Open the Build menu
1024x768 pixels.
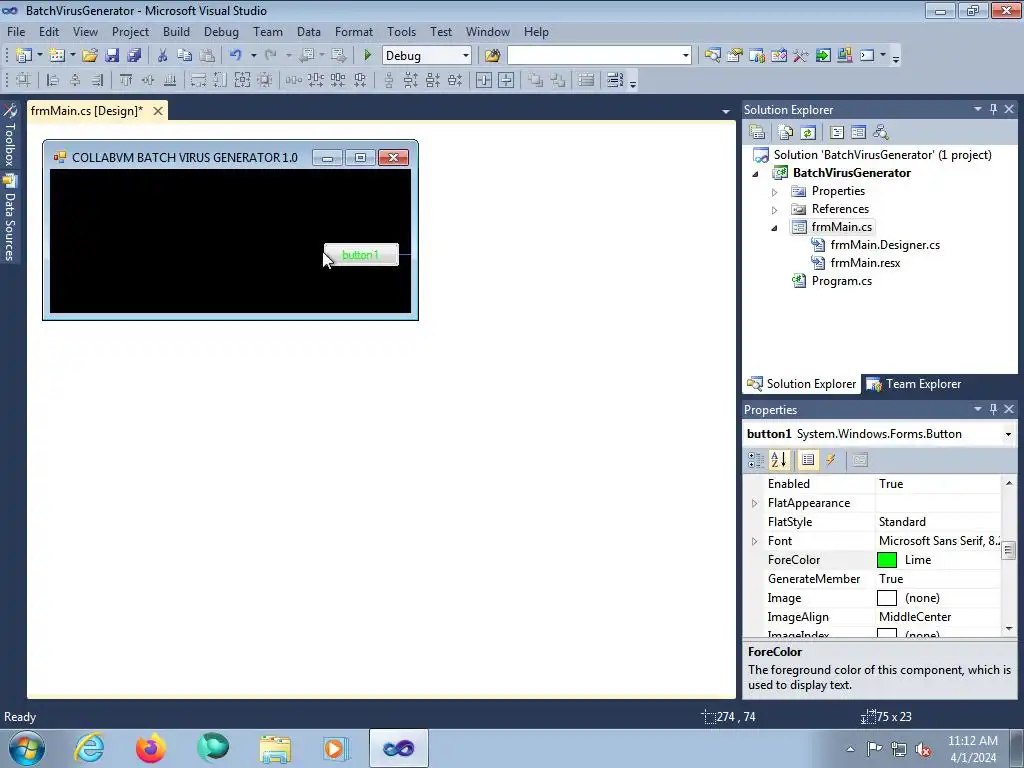coord(176,31)
